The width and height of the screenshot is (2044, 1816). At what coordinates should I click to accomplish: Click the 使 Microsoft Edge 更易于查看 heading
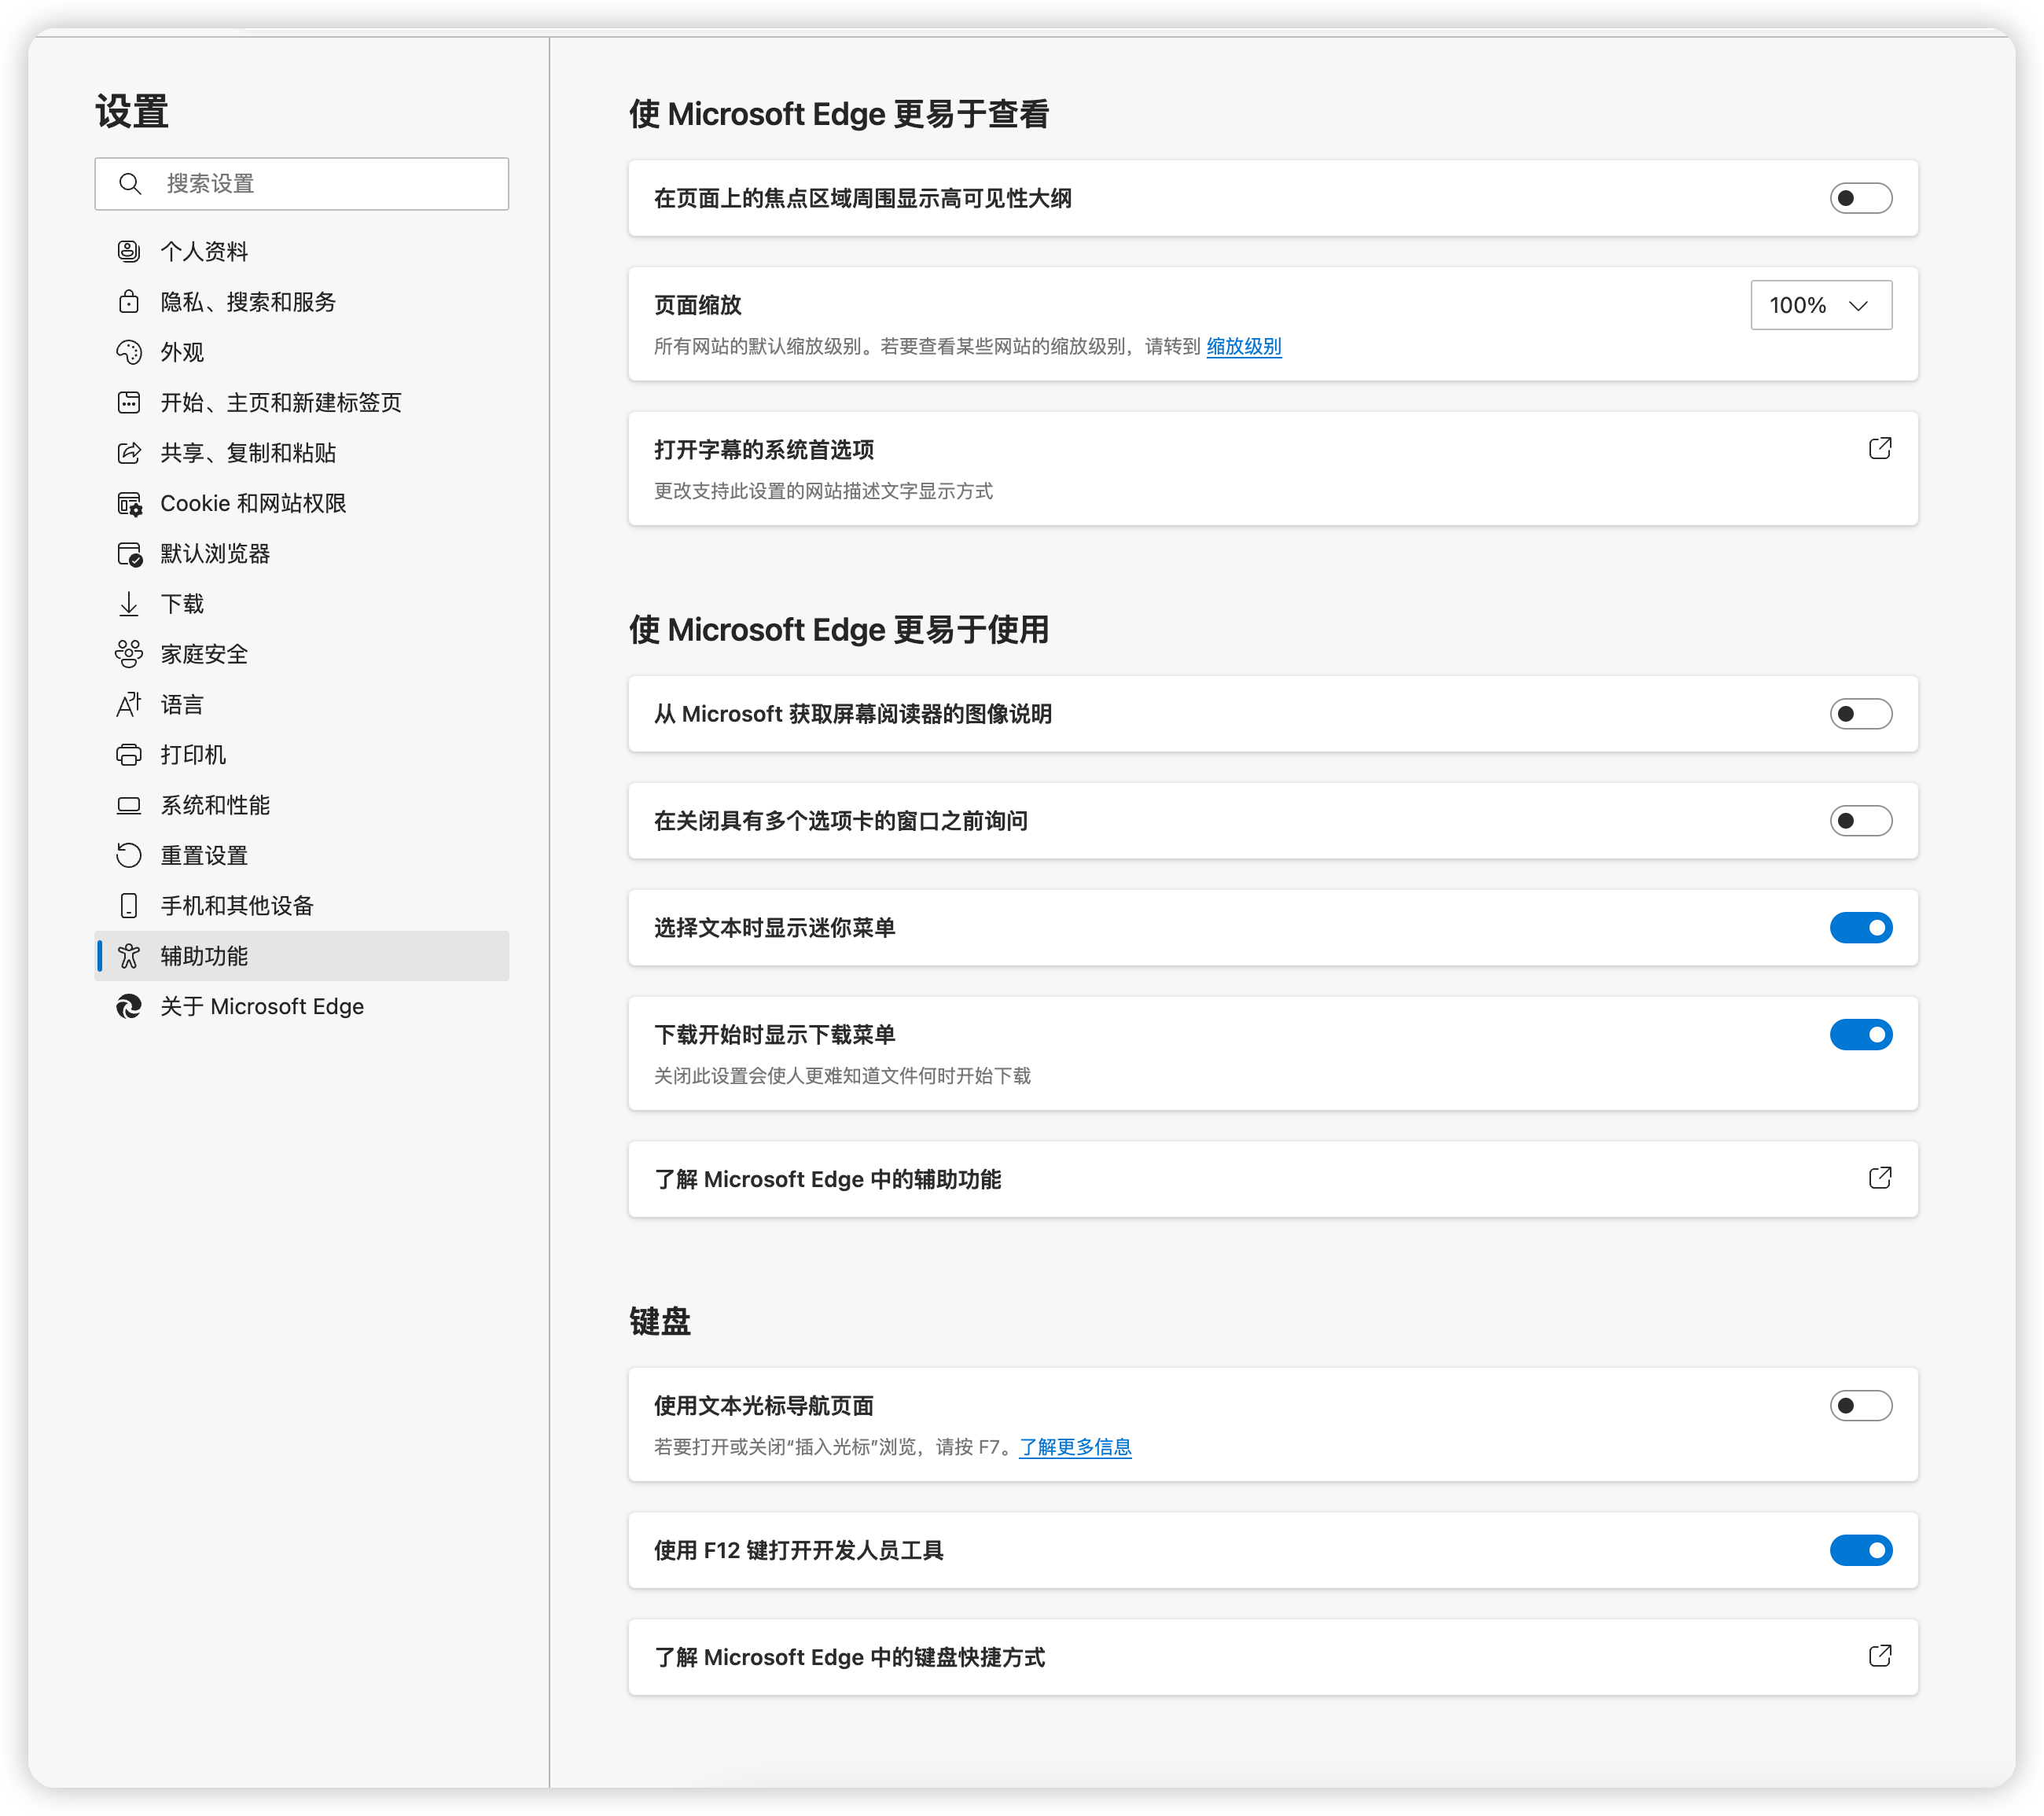click(839, 114)
